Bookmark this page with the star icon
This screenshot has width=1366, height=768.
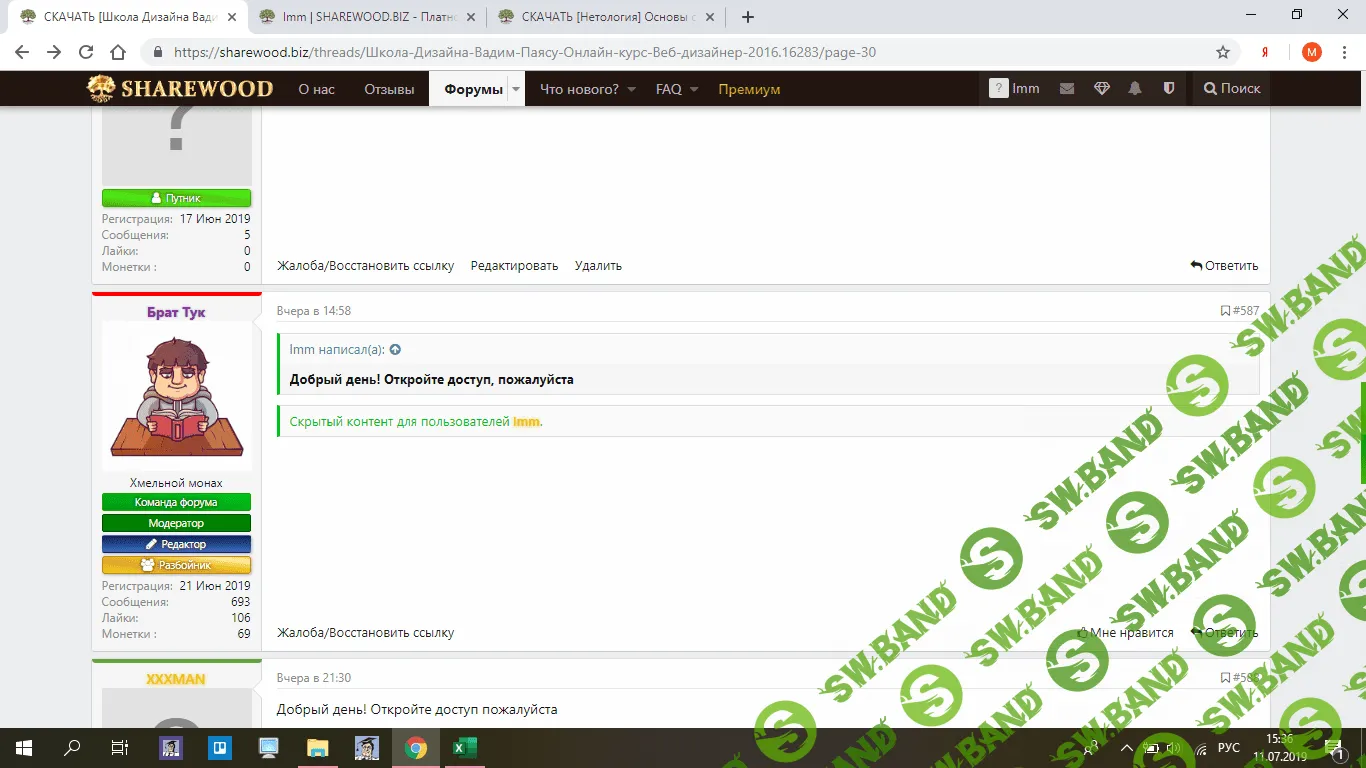(x=1223, y=52)
